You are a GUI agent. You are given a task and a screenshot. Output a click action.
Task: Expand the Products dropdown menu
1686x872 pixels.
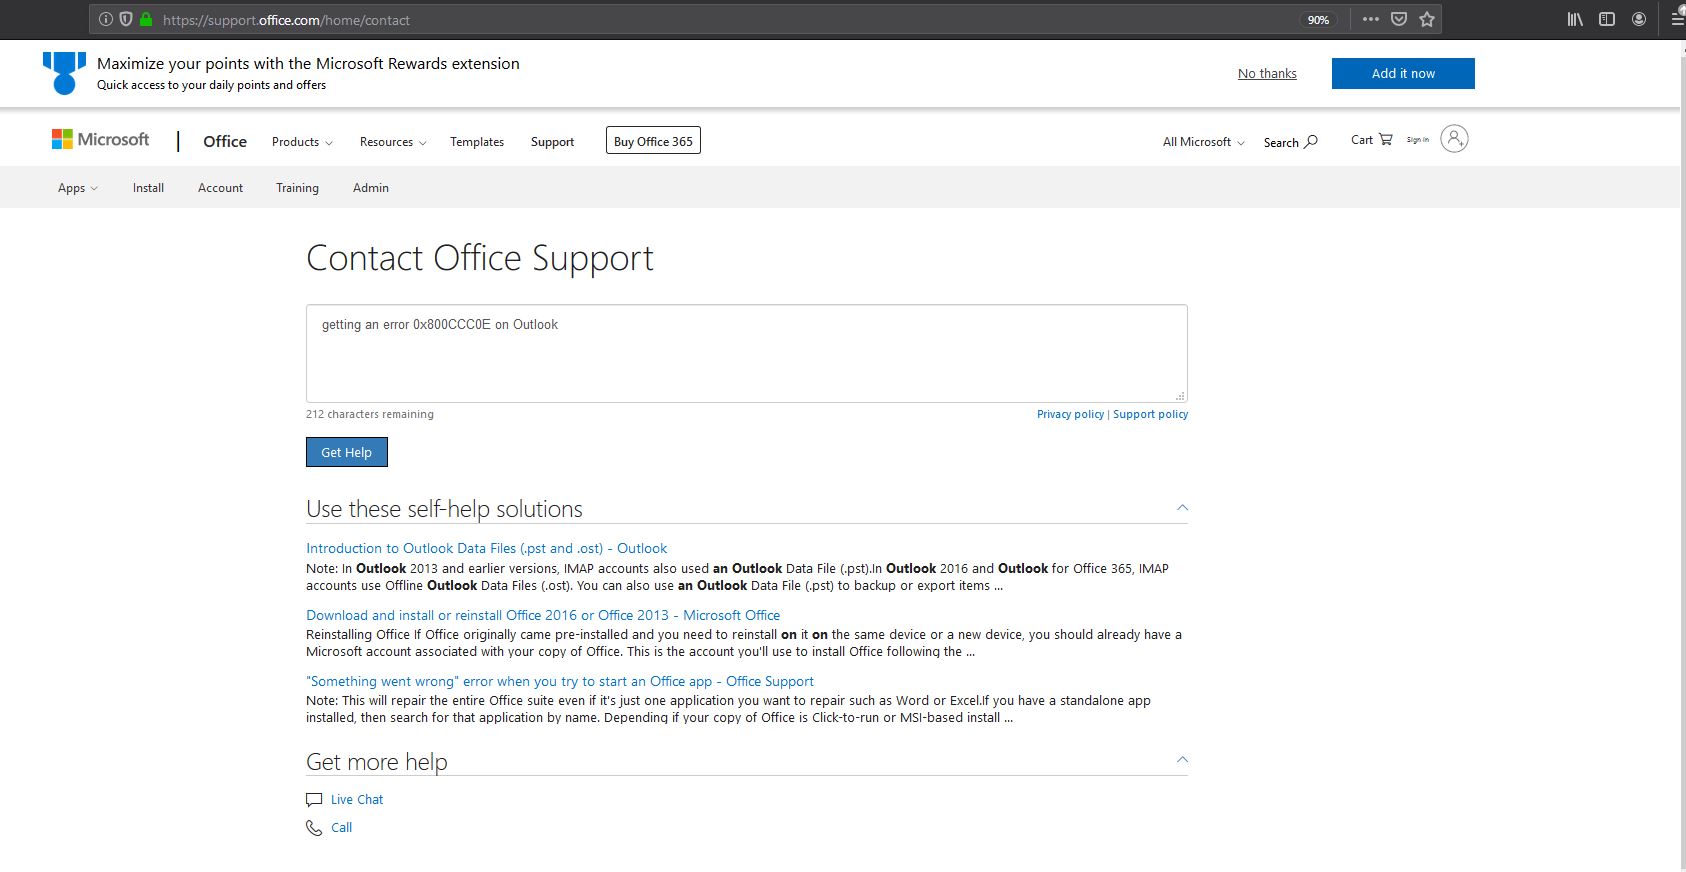pyautogui.click(x=302, y=142)
